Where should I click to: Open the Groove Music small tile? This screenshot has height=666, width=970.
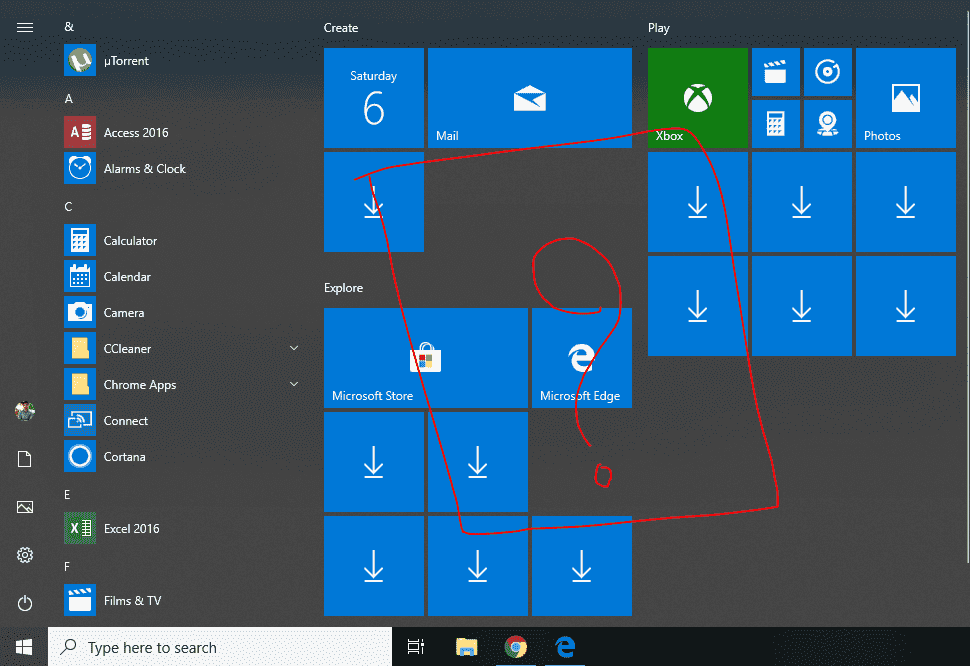tap(828, 72)
